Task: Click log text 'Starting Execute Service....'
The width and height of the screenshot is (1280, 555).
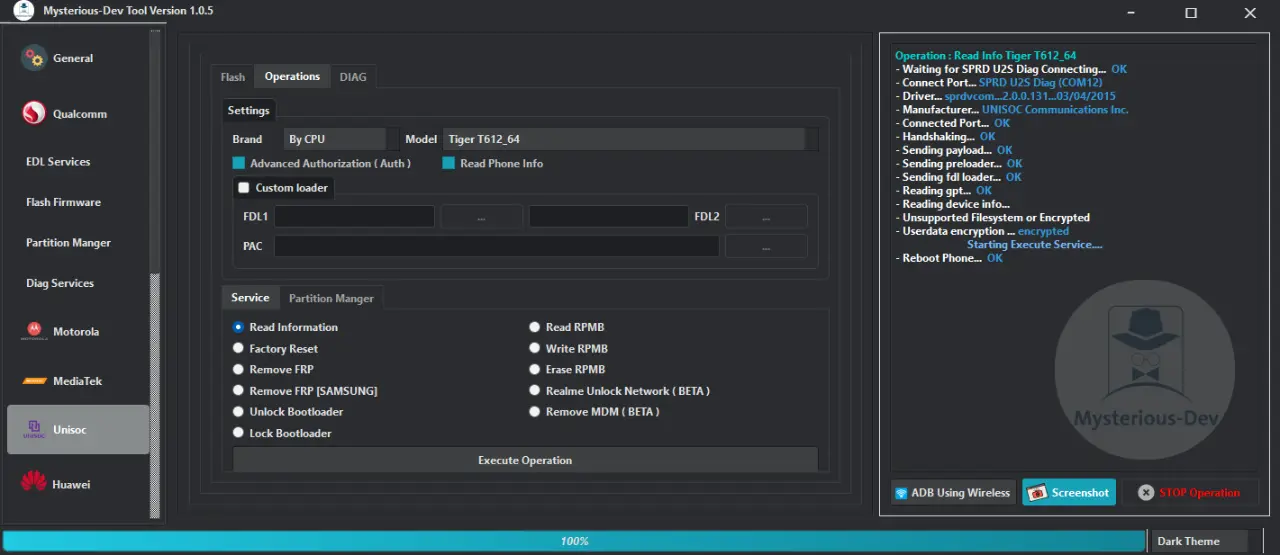Action: point(1035,245)
